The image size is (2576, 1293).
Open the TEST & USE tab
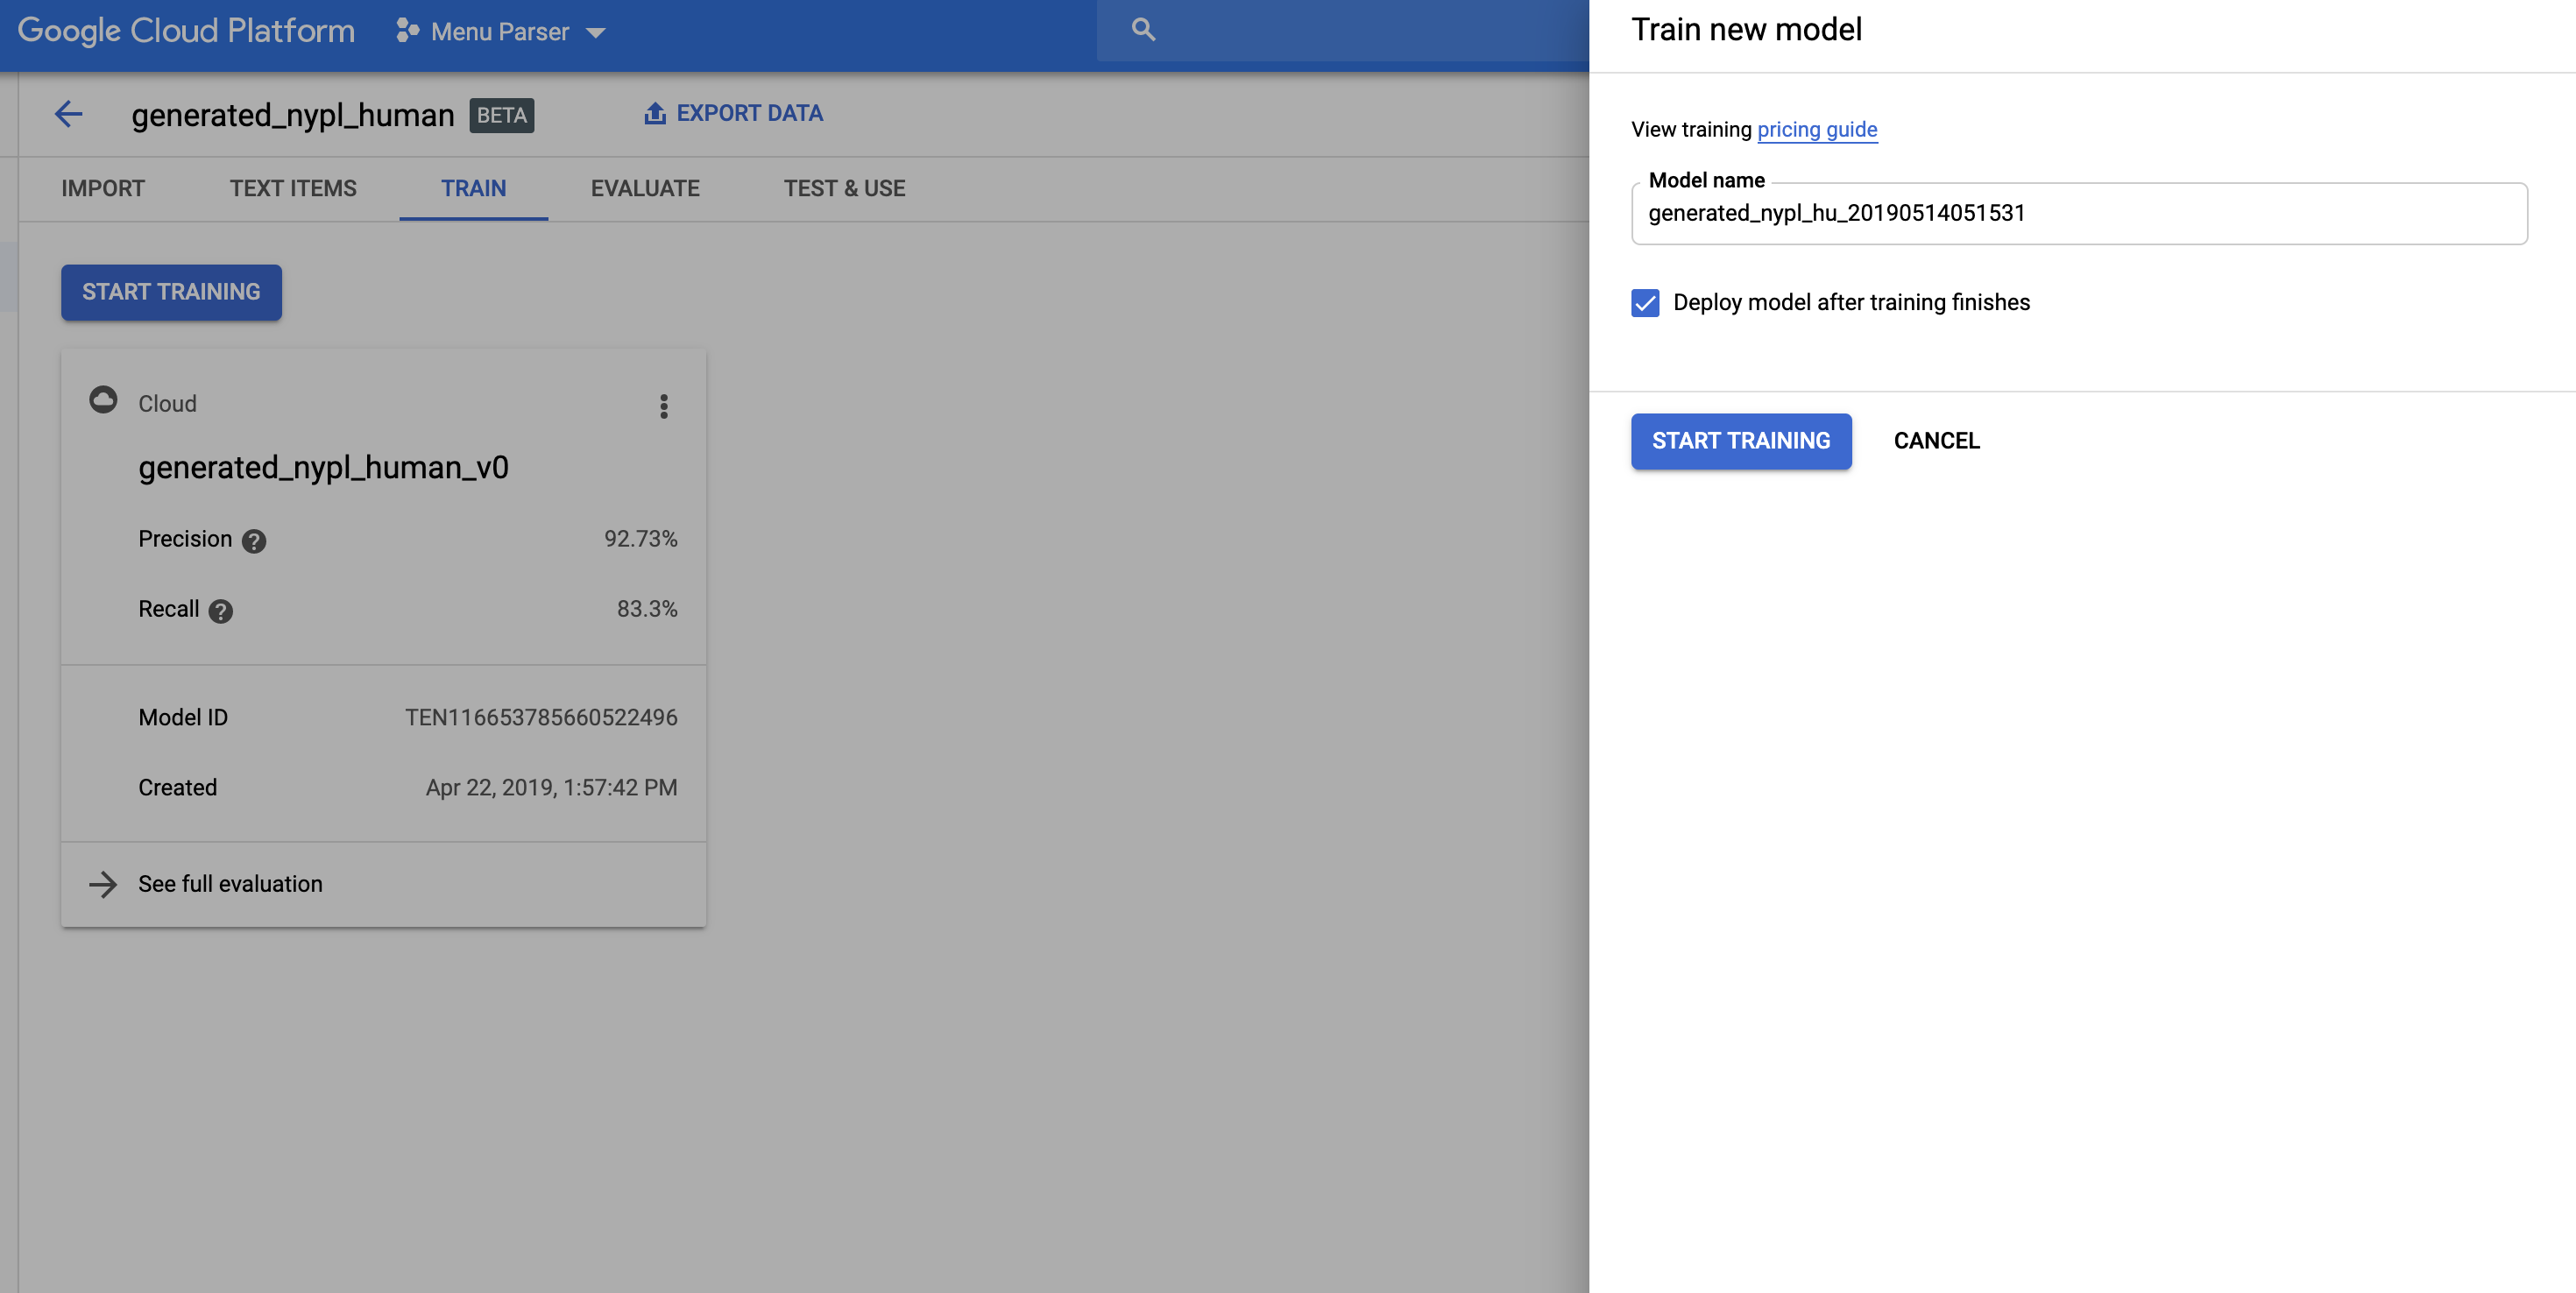tap(844, 188)
